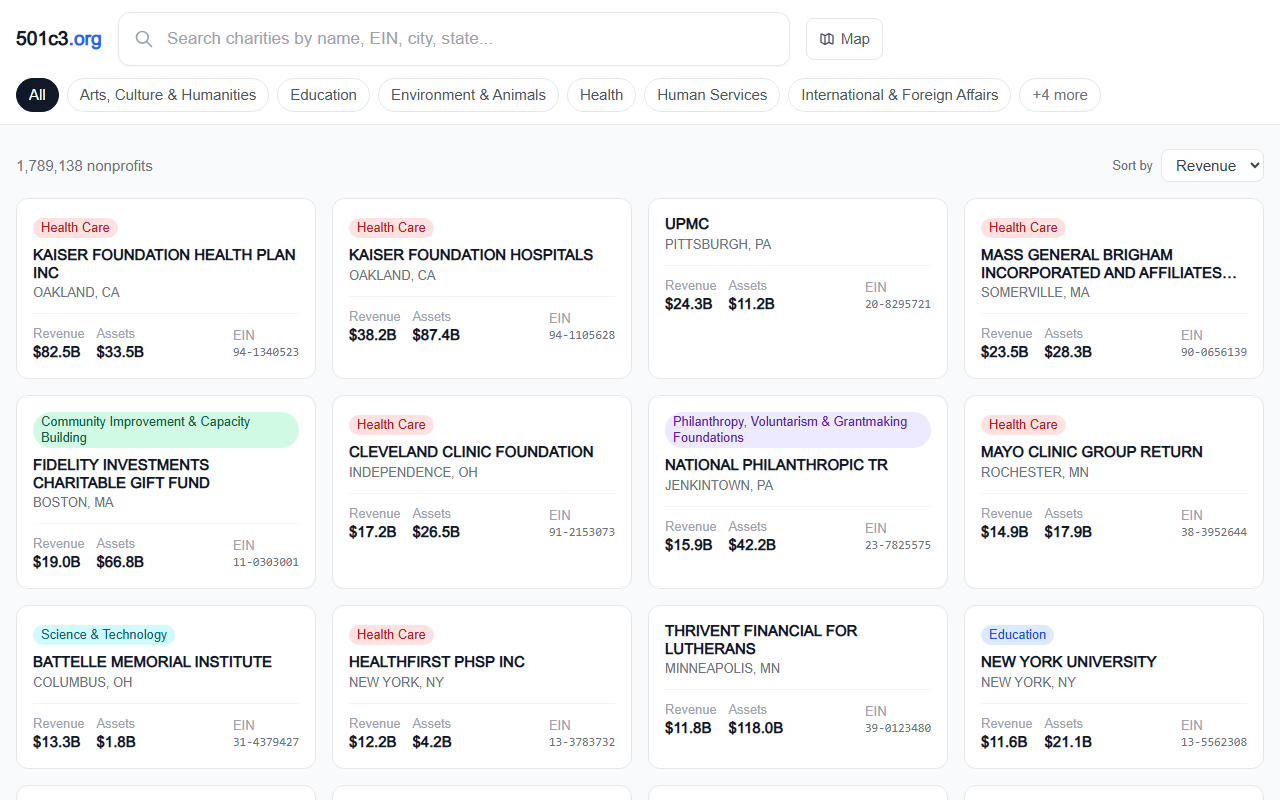Click Philanthropy, Voluntarism & Grantmaking Foundations tag
Image resolution: width=1280 pixels, height=800 pixels.
[798, 430]
